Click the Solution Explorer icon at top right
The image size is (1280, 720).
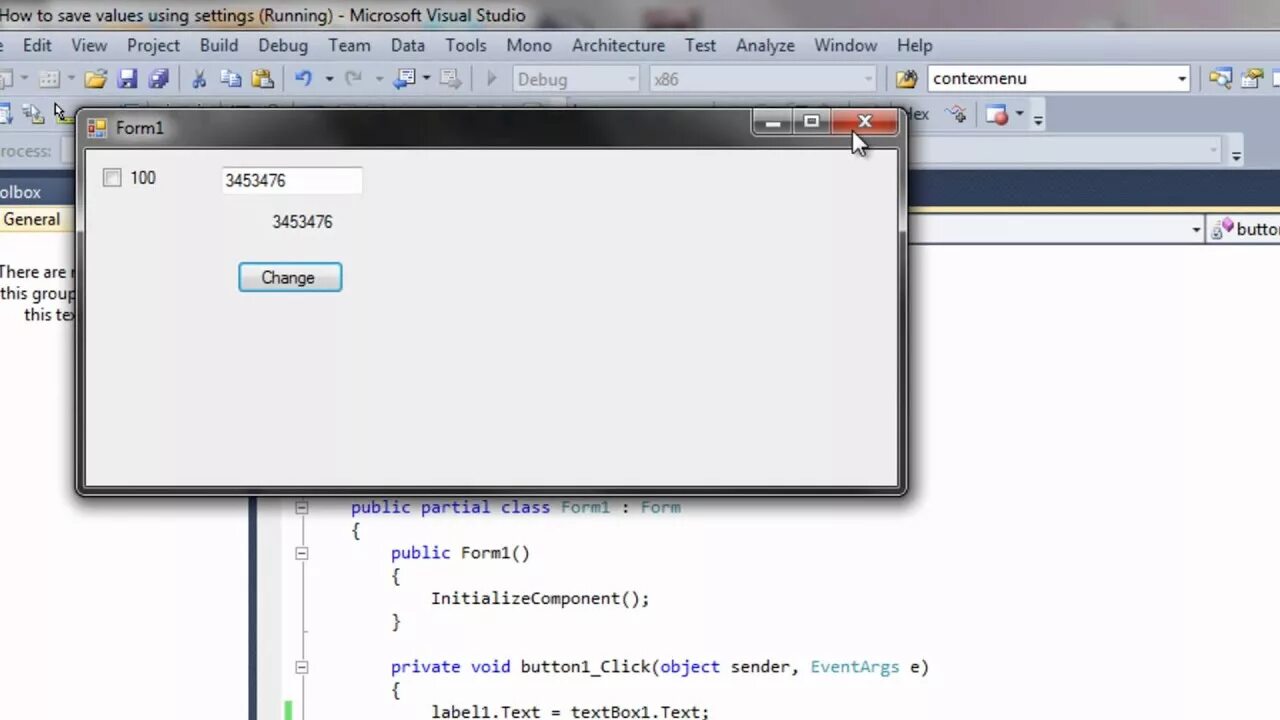[1220, 79]
